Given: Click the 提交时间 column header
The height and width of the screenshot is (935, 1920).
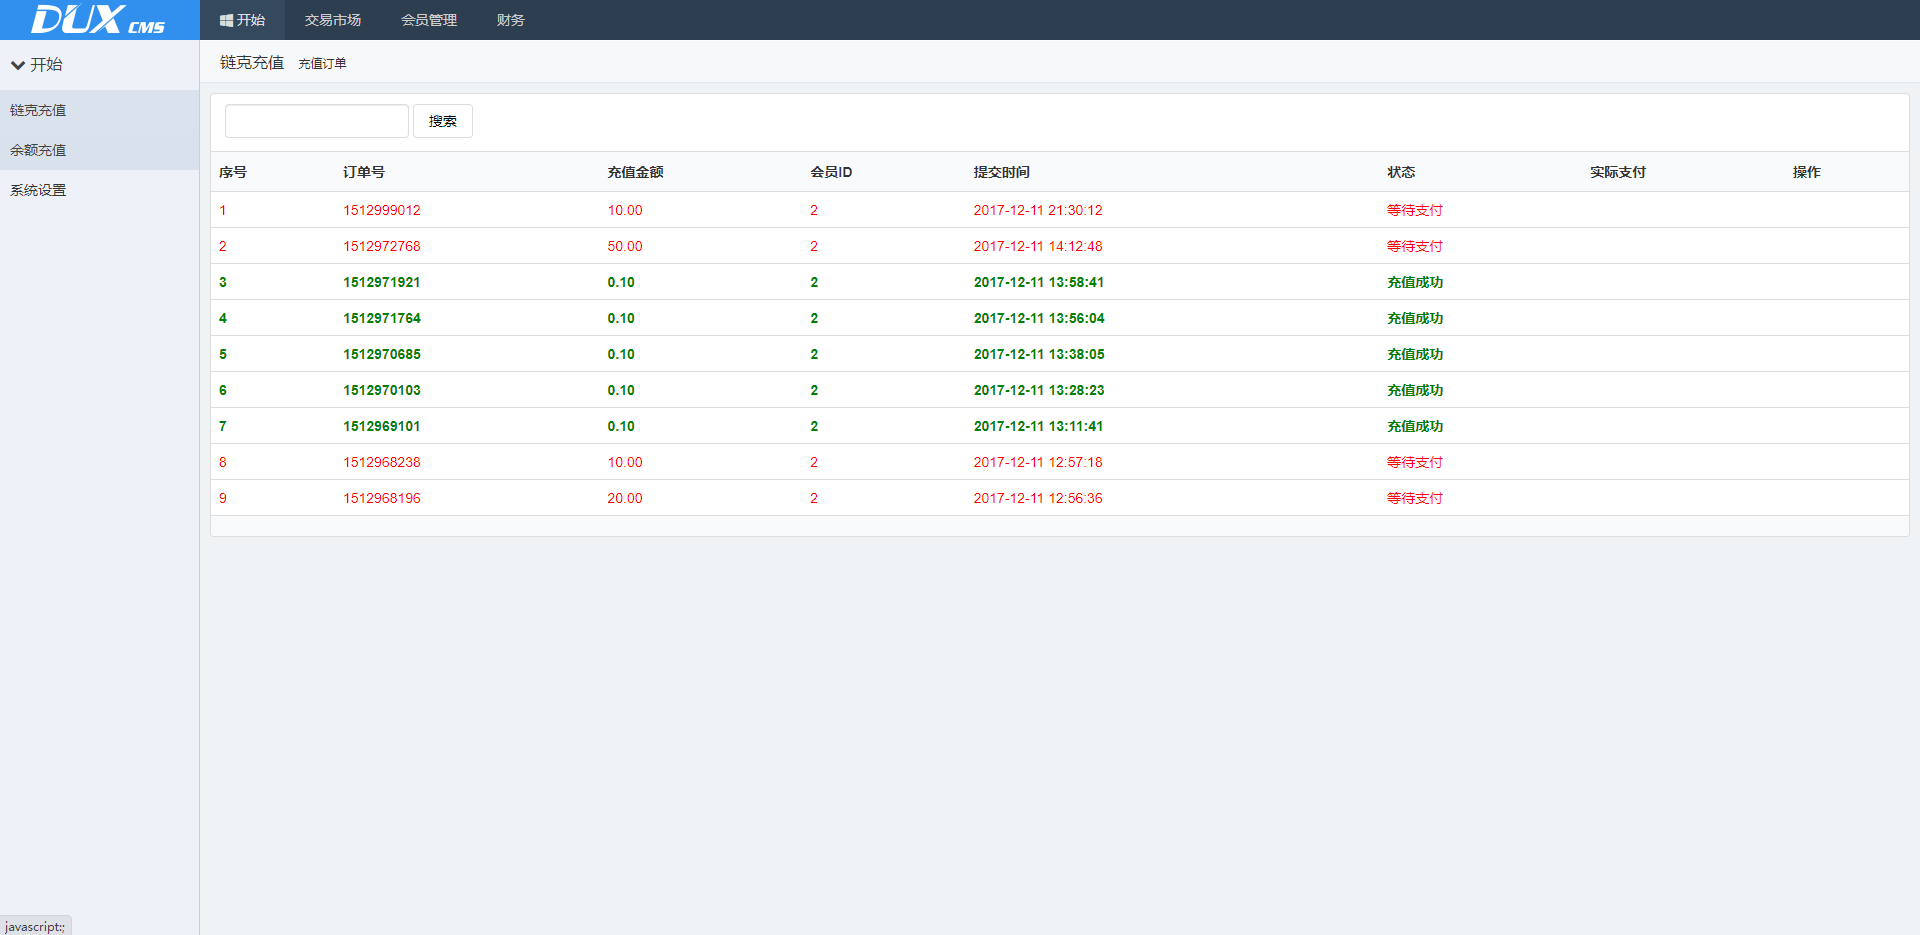Looking at the screenshot, I should tap(1001, 172).
